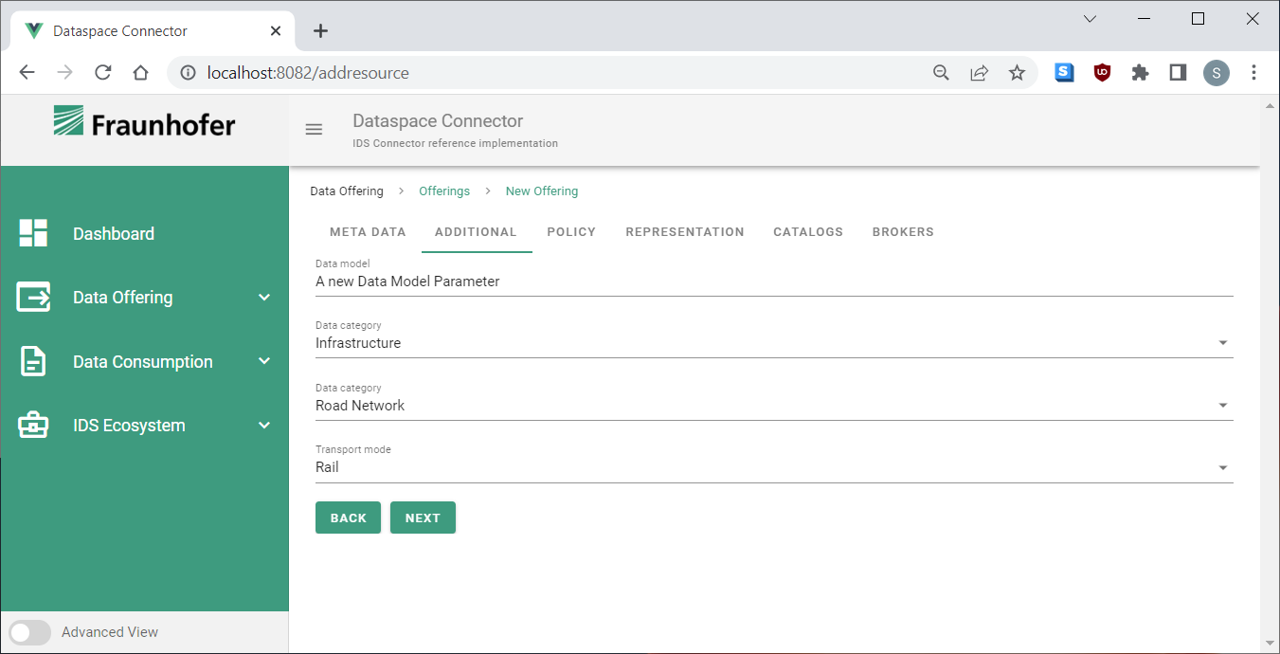
Task: Click the Advanced View label text
Action: point(110,632)
